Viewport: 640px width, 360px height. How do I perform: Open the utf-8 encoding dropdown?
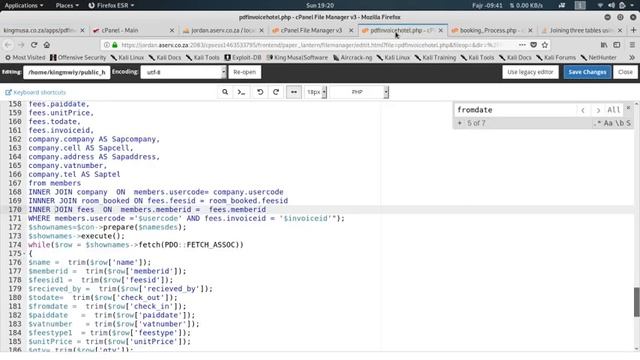tap(183, 72)
